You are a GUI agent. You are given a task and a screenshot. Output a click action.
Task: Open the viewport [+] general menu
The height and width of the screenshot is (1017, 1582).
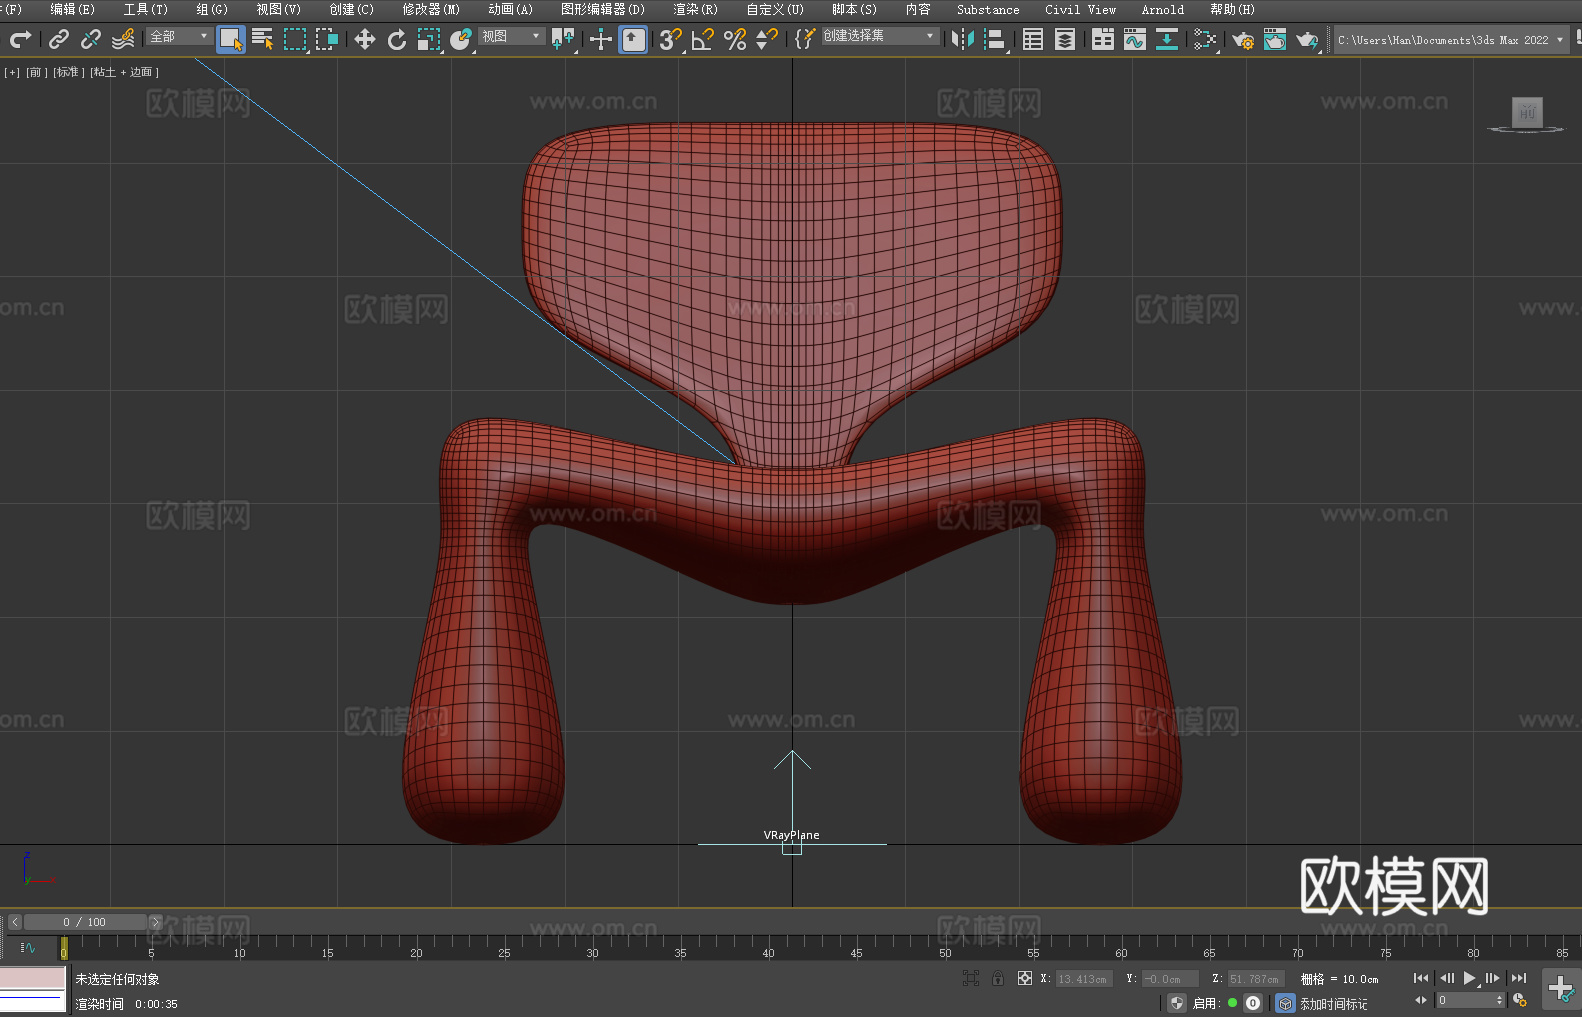tap(12, 72)
